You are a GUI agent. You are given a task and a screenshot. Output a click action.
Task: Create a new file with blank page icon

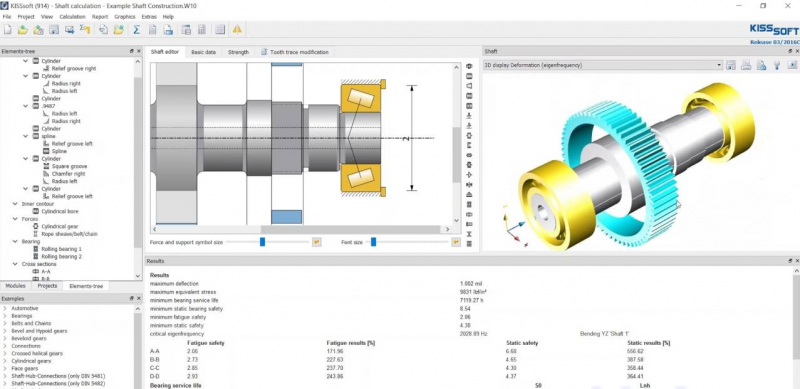7,30
